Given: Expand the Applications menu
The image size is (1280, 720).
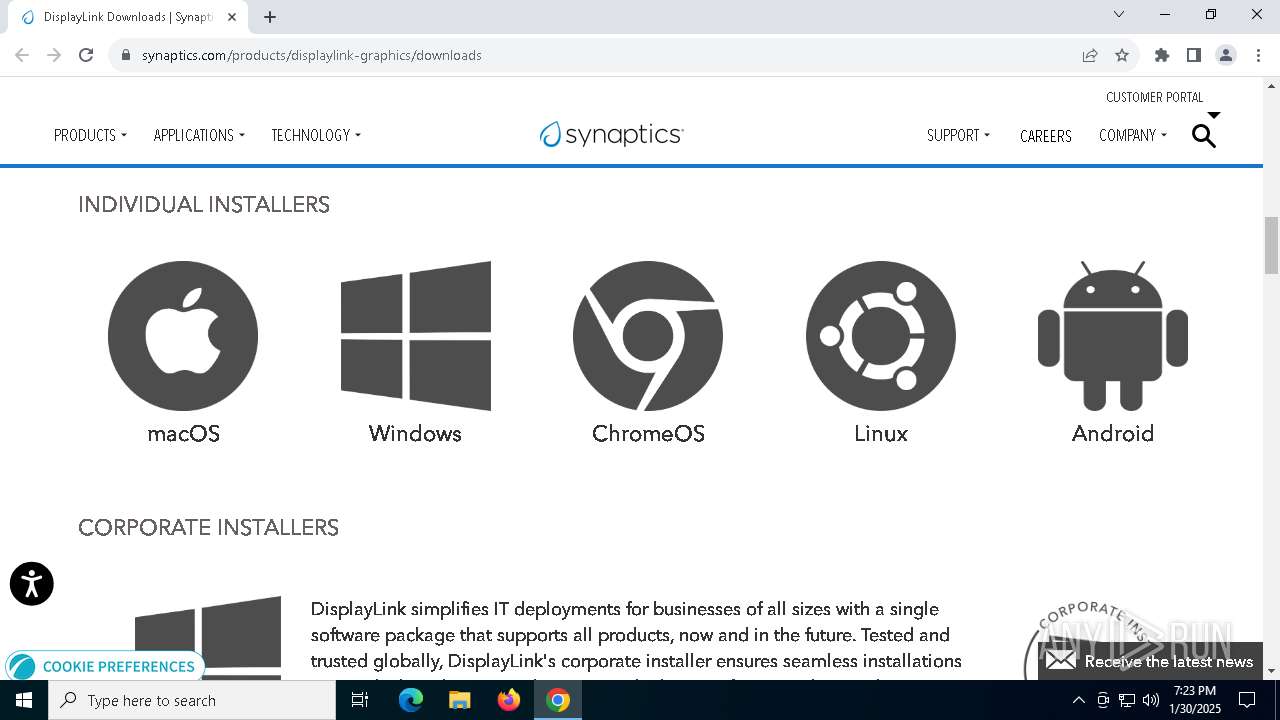Looking at the screenshot, I should 199,135.
